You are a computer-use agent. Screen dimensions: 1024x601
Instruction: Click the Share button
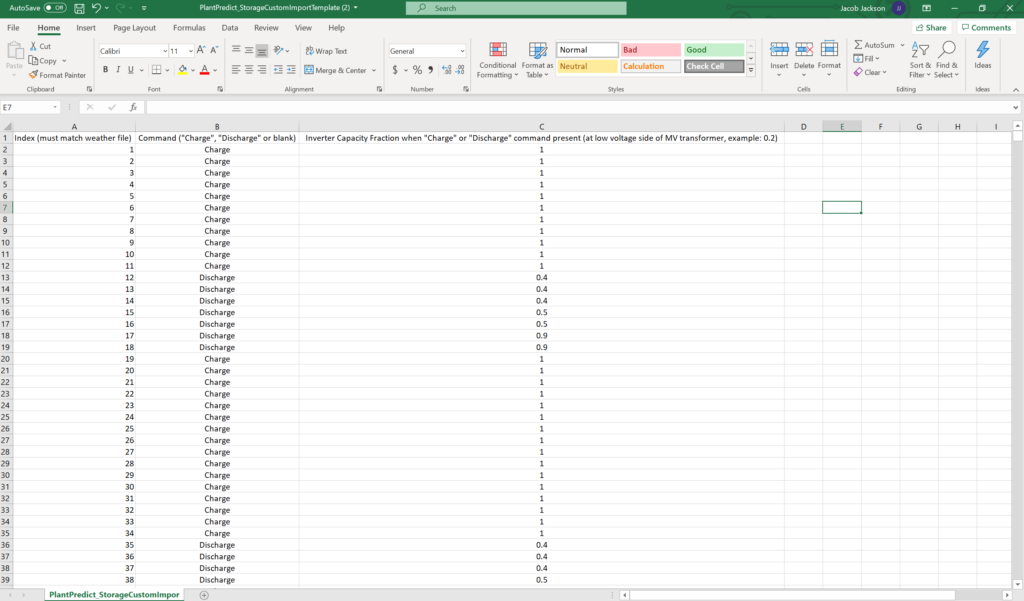click(931, 27)
